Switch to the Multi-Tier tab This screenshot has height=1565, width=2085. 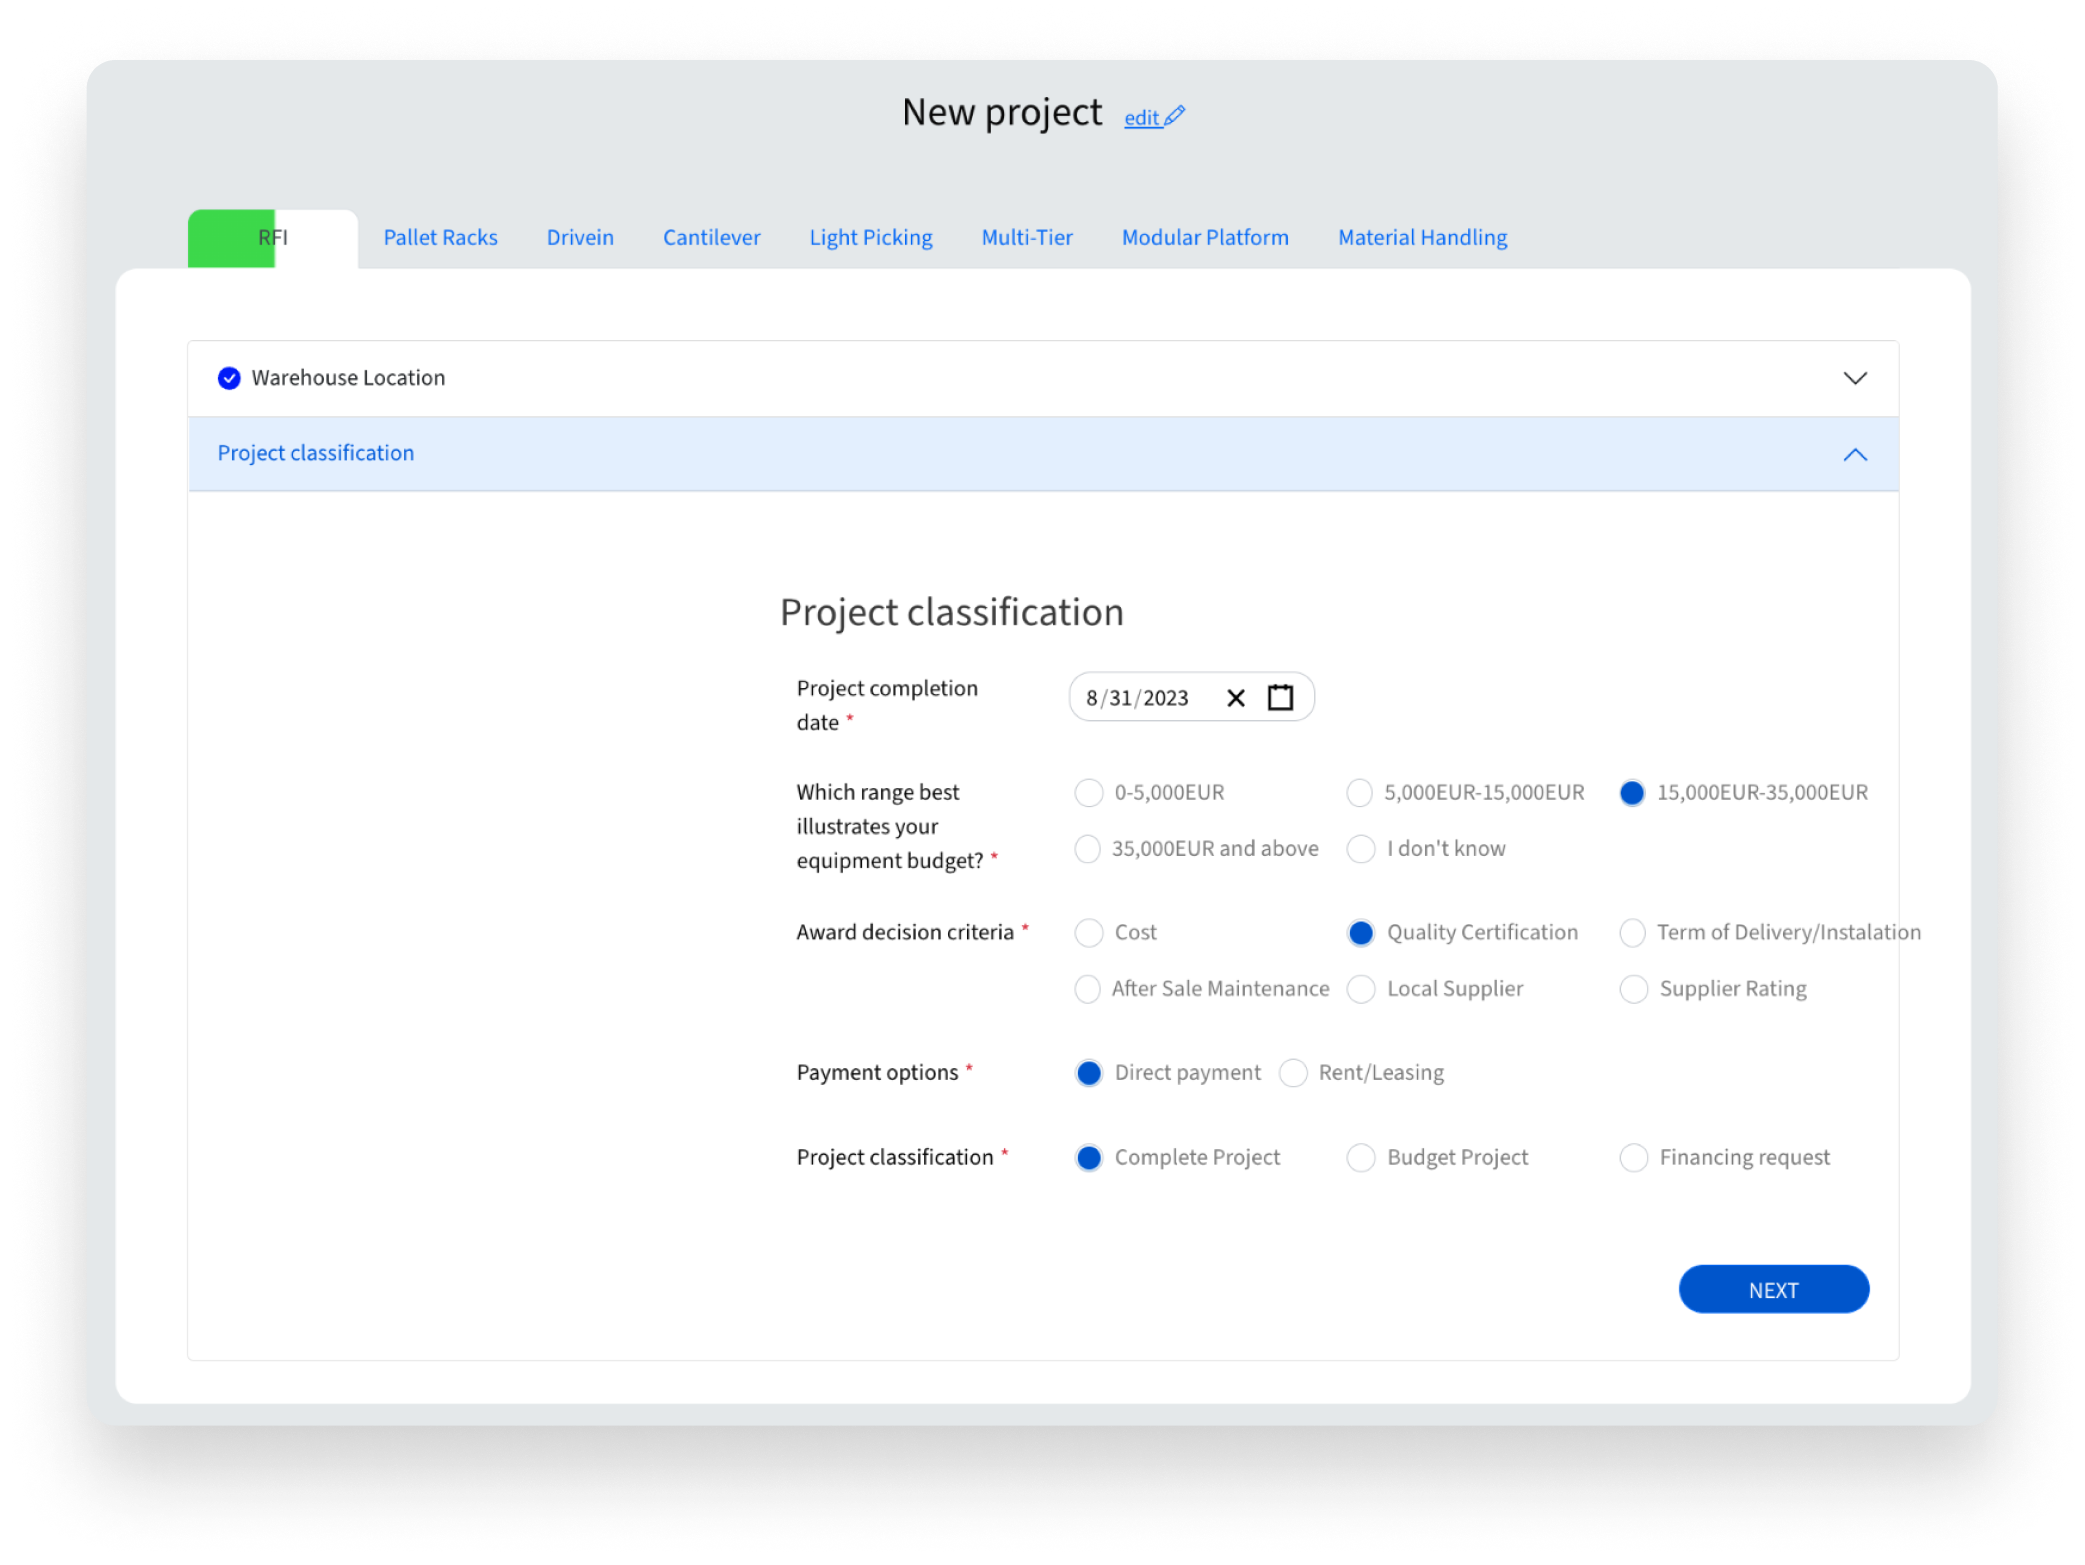pyautogui.click(x=1027, y=238)
